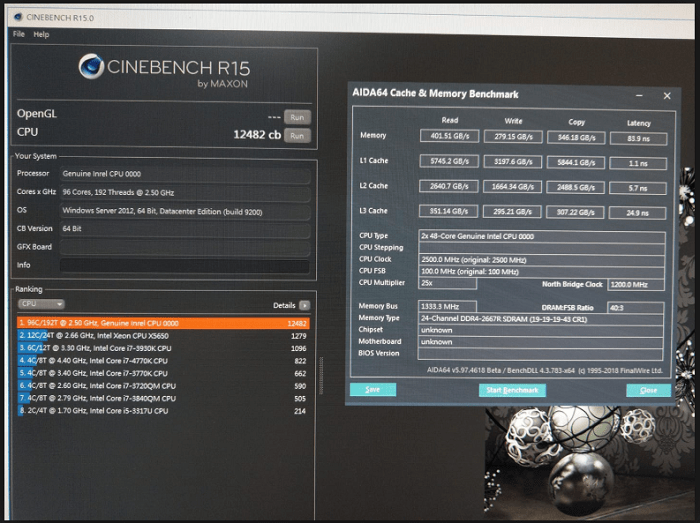Open the File menu in Cinebench
The height and width of the screenshot is (523, 700).
[18, 34]
